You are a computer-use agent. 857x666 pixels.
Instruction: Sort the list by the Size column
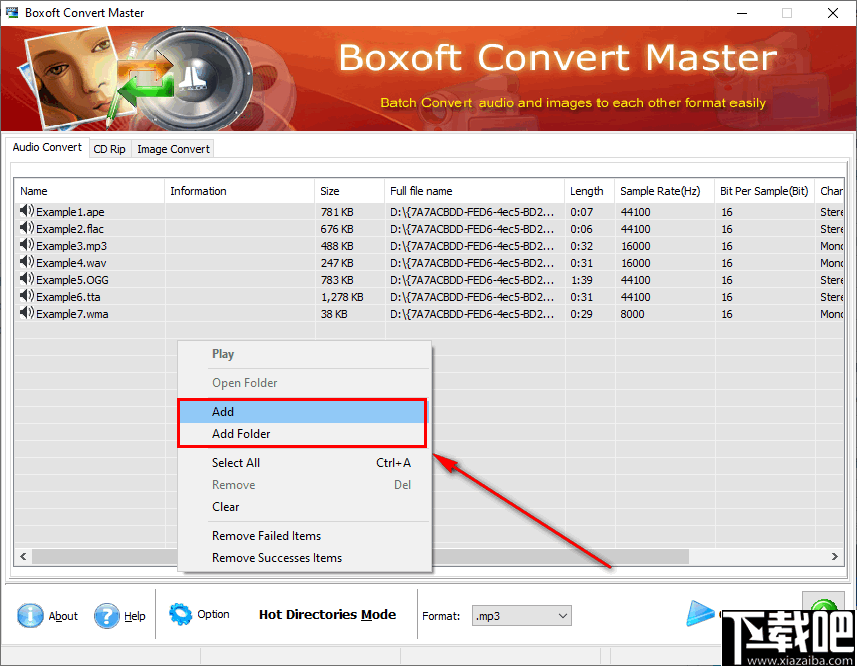pos(348,190)
